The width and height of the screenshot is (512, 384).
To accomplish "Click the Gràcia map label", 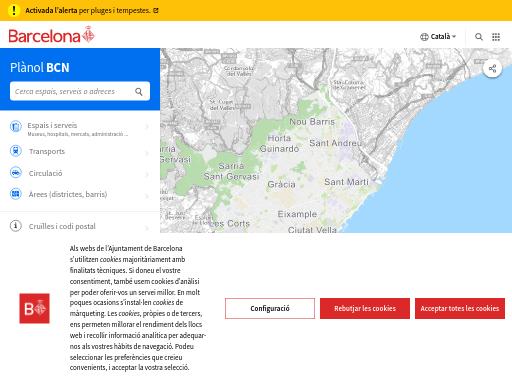I will pos(281,184).
